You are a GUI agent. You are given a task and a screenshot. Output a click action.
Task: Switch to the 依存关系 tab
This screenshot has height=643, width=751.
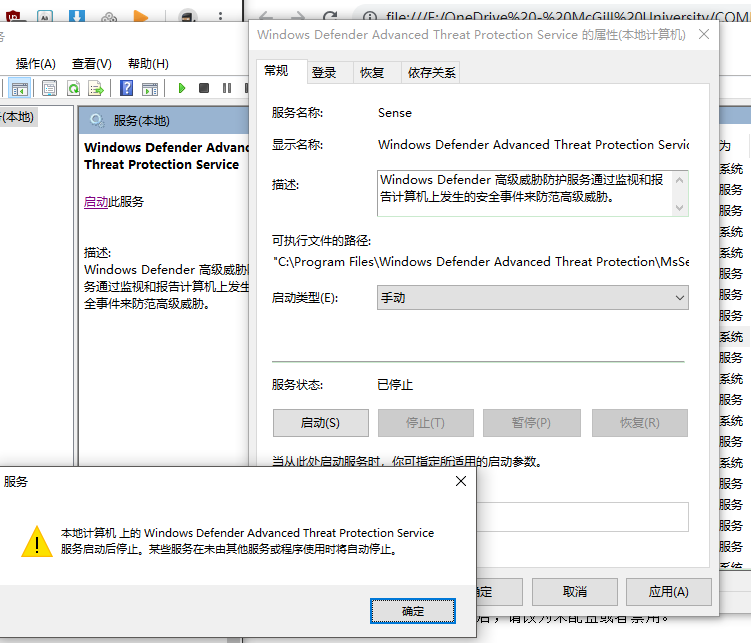click(431, 73)
